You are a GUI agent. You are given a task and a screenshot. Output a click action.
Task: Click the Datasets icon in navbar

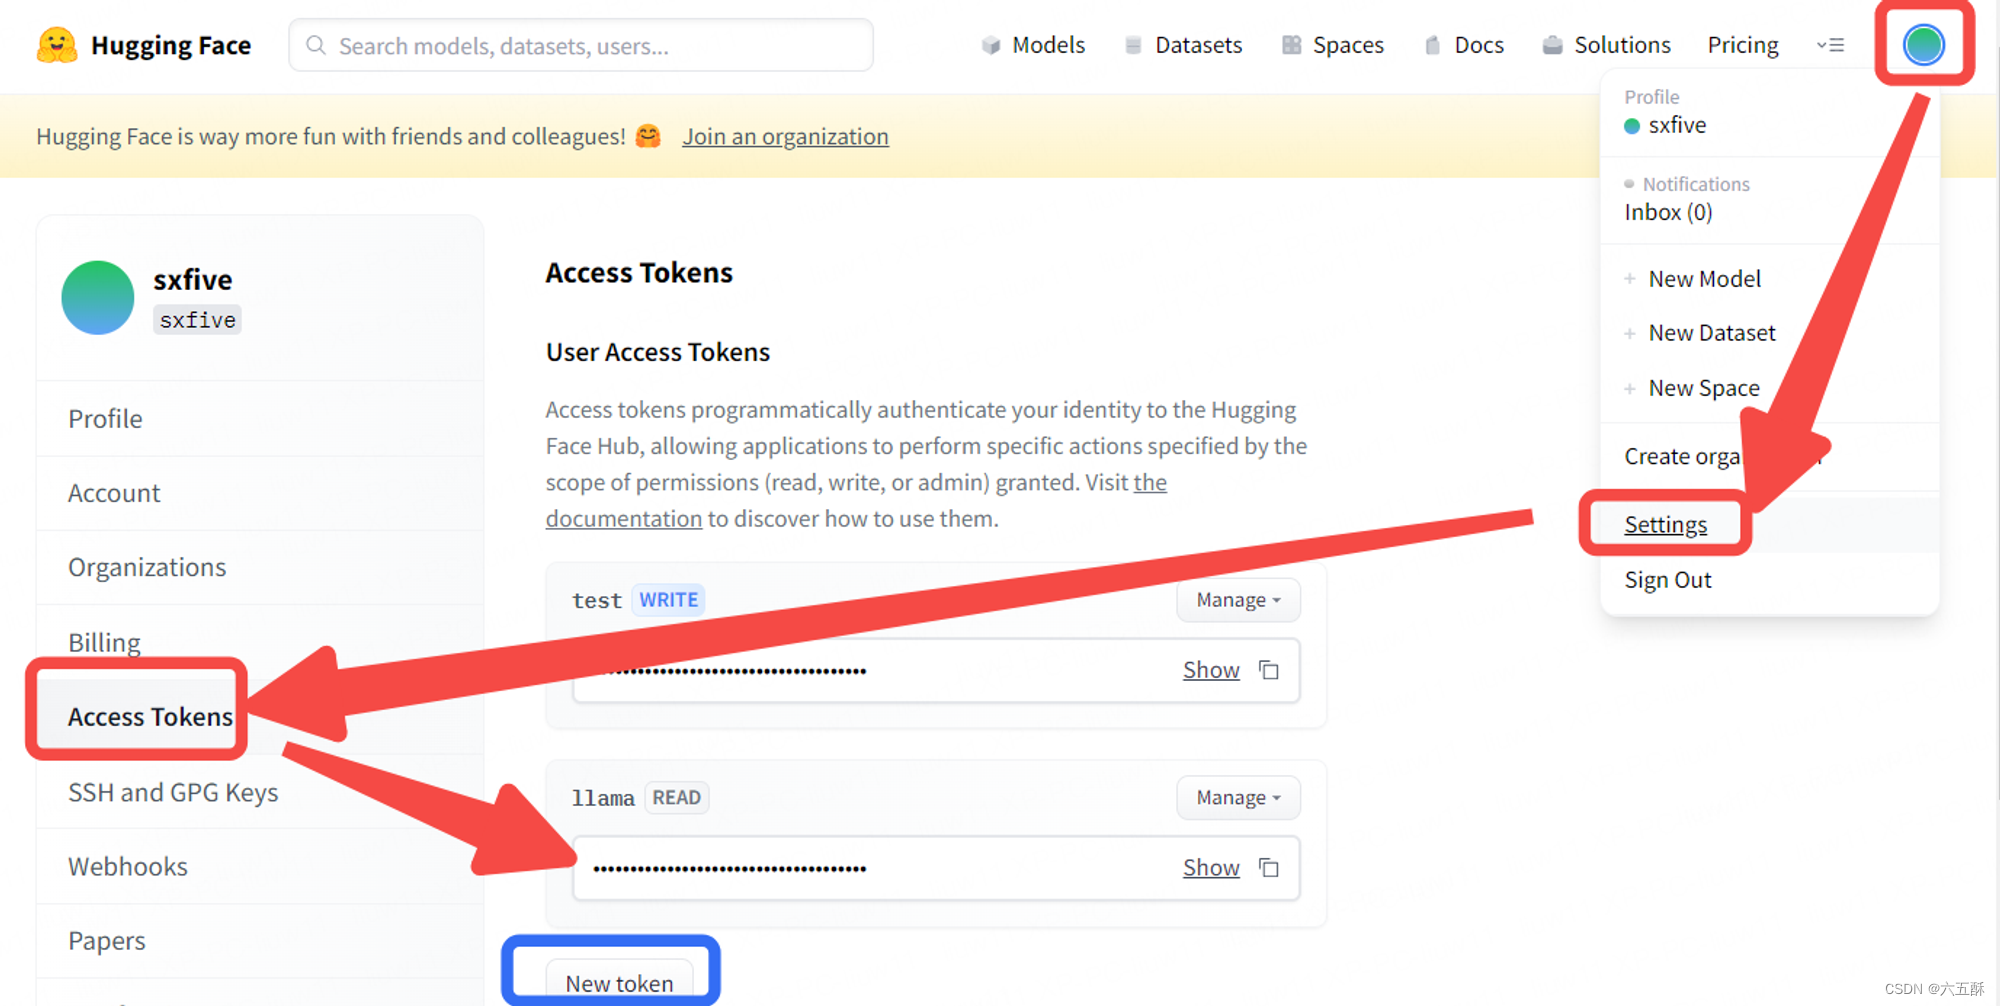[x=1133, y=45]
